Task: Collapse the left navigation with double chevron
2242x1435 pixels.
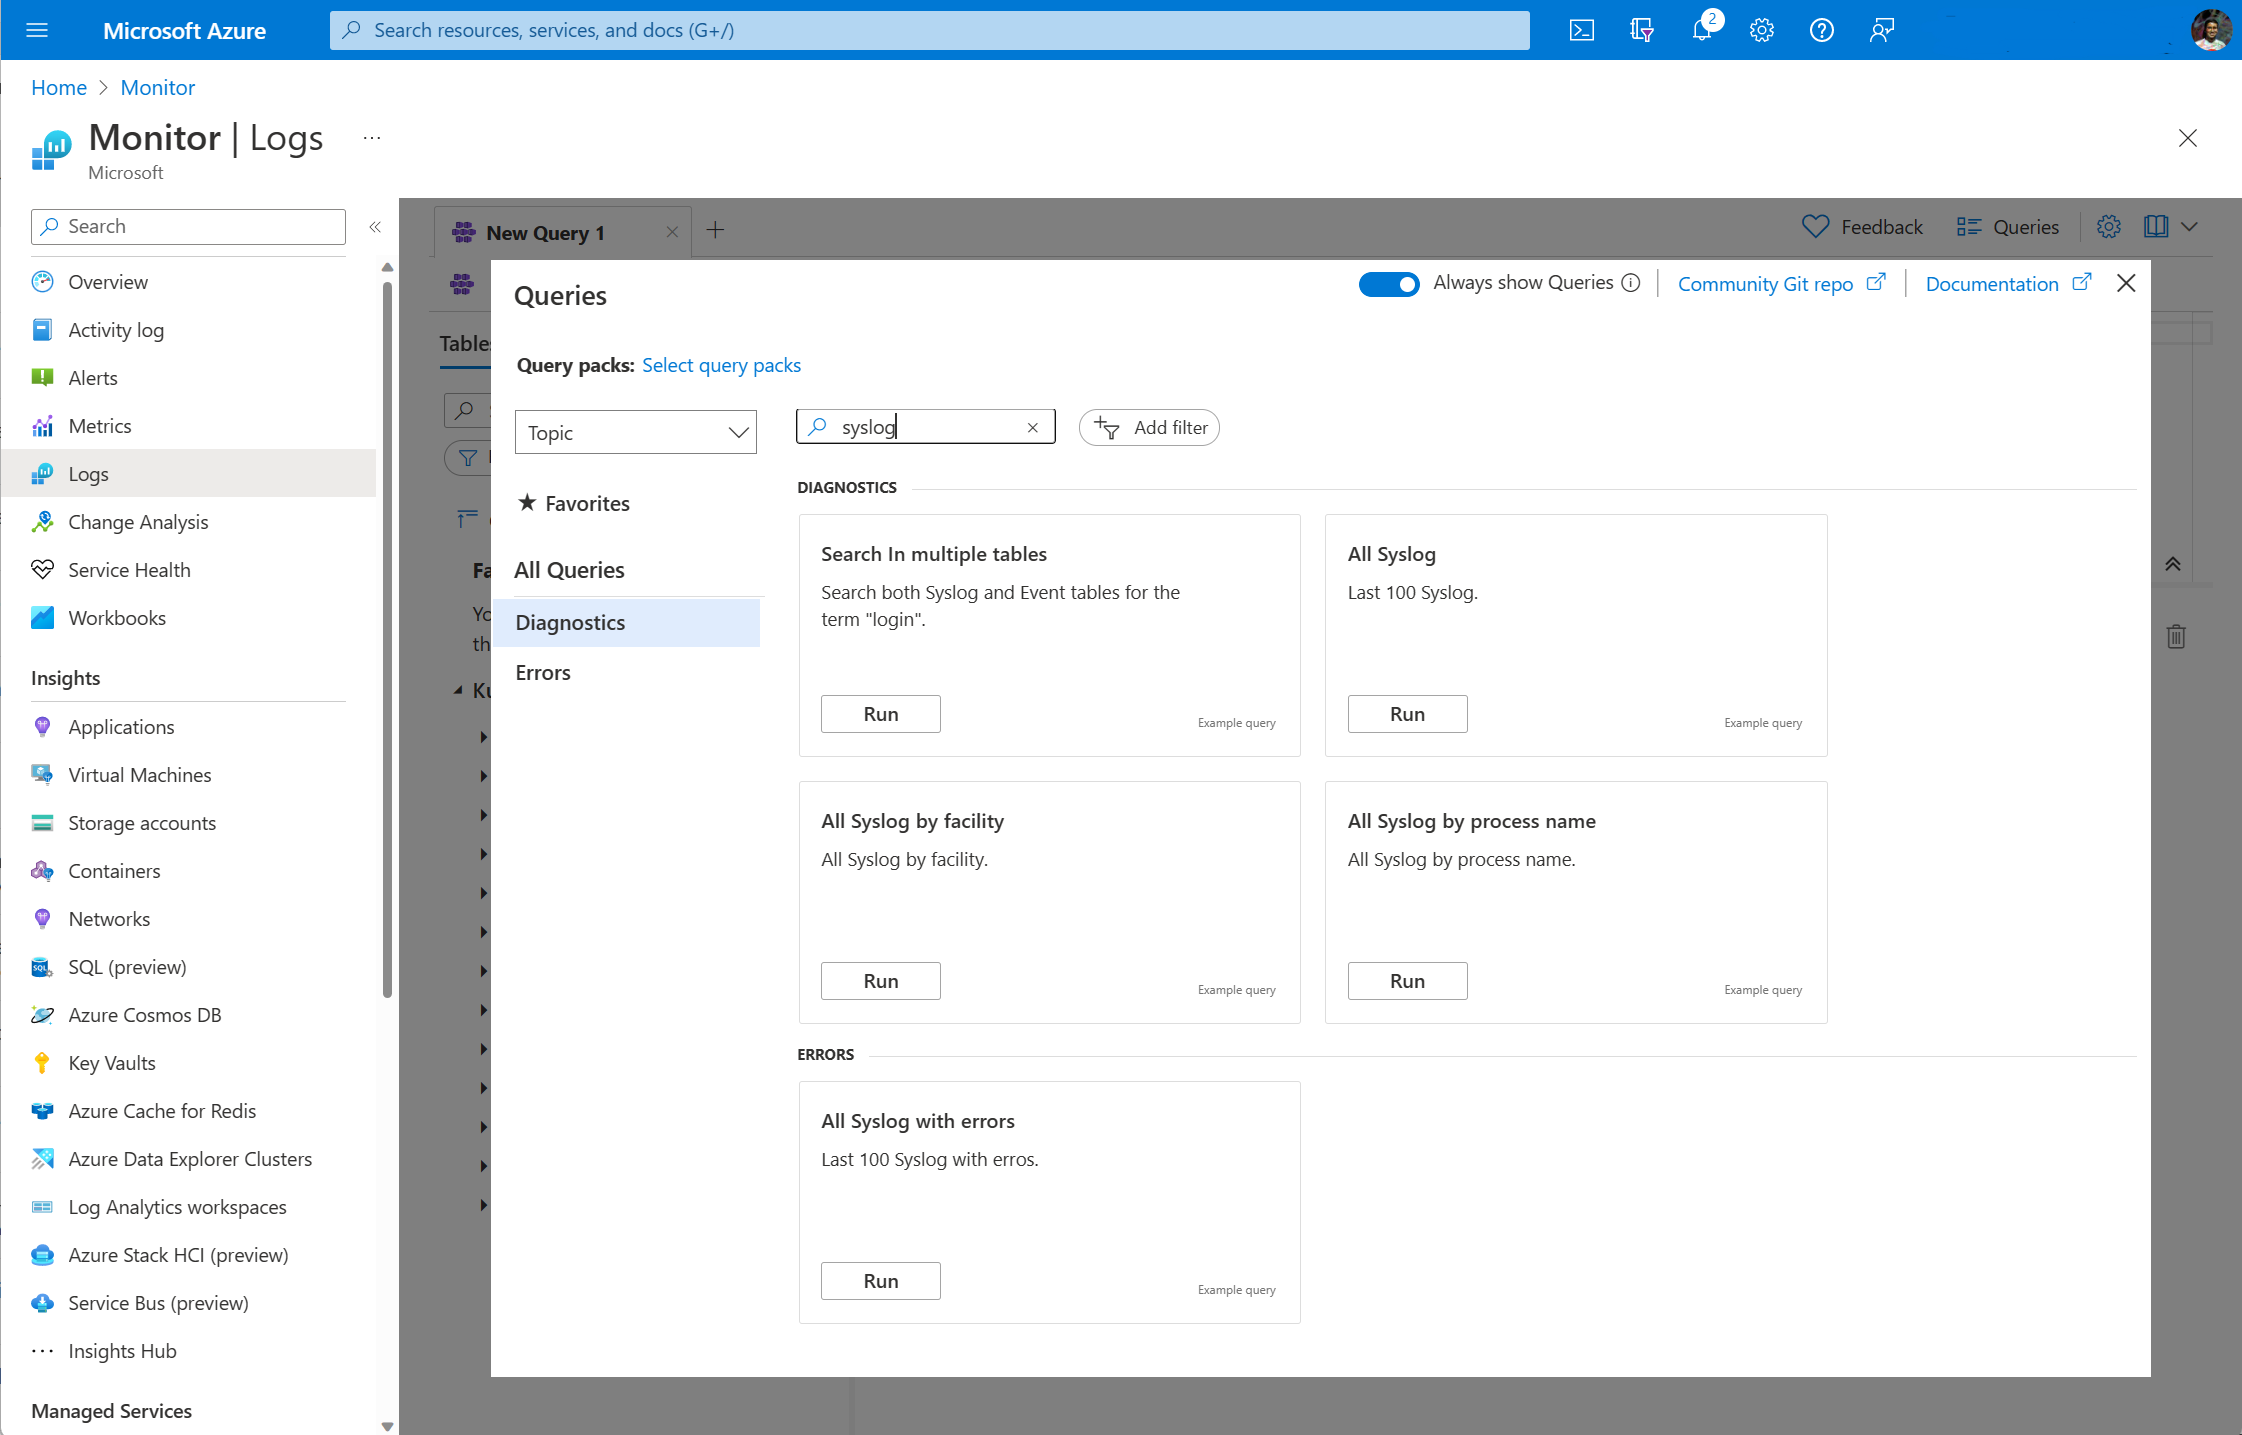Action: (375, 227)
